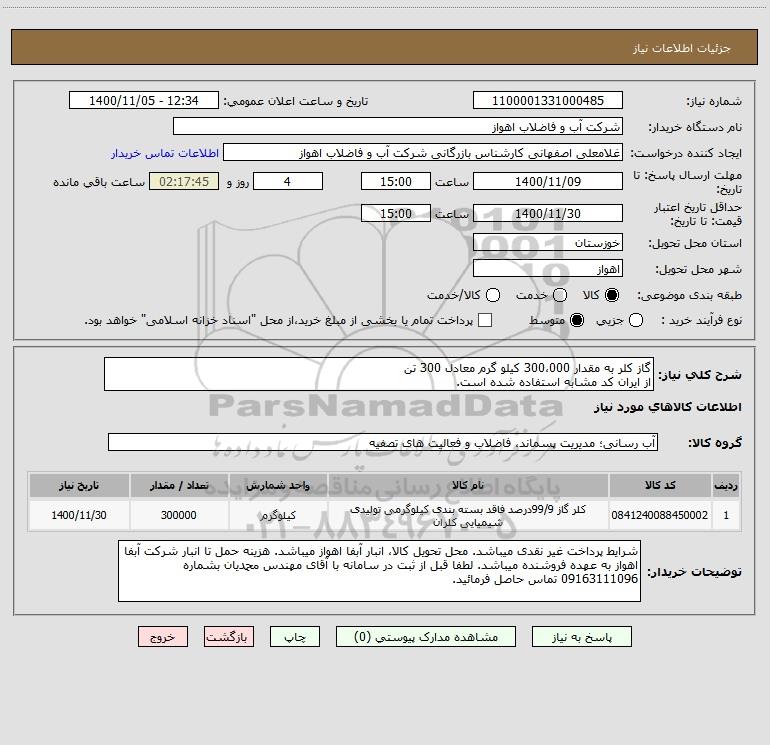
Task: Click the delivery city field اهواز
Action: pyautogui.click(x=548, y=269)
